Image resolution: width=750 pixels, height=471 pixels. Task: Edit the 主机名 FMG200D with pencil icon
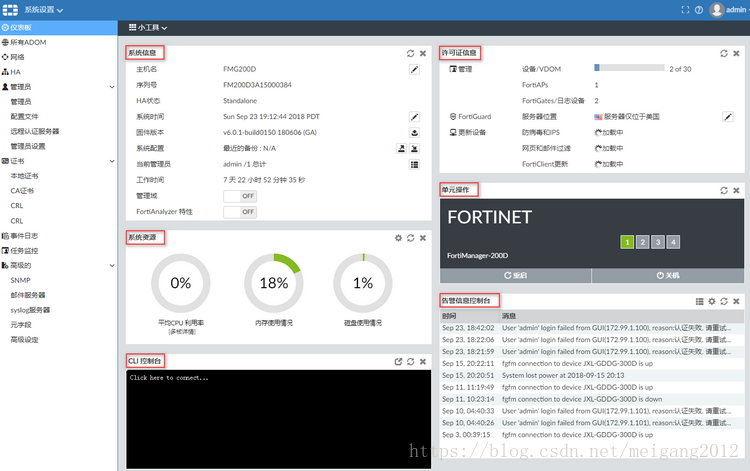click(x=414, y=69)
